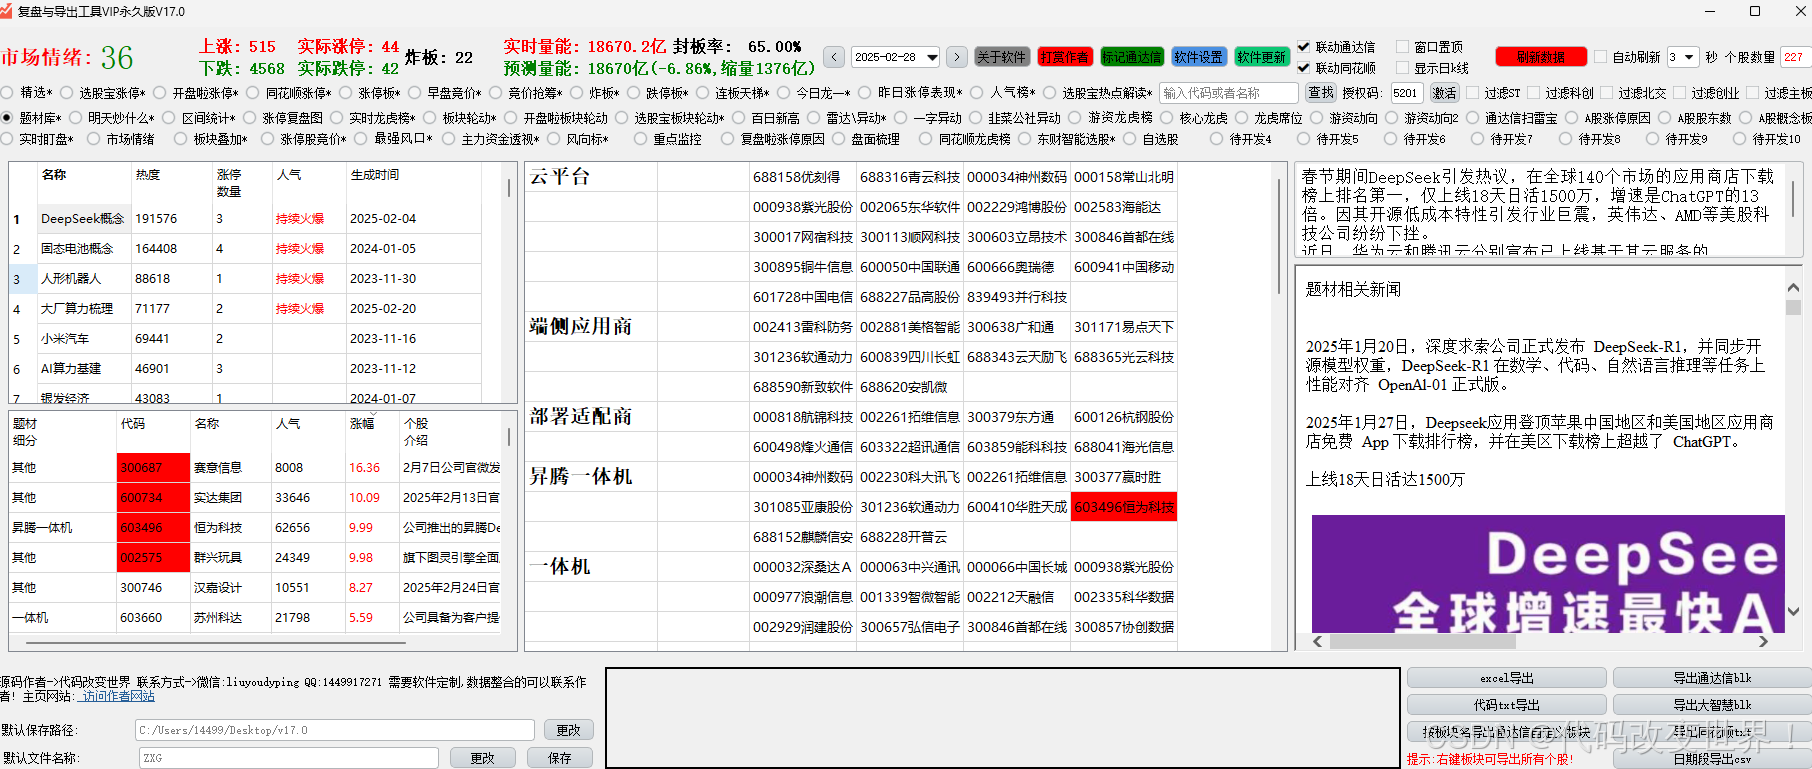The height and width of the screenshot is (769, 1812).
Task: Click 更改 next to default file name
Action: 483,758
